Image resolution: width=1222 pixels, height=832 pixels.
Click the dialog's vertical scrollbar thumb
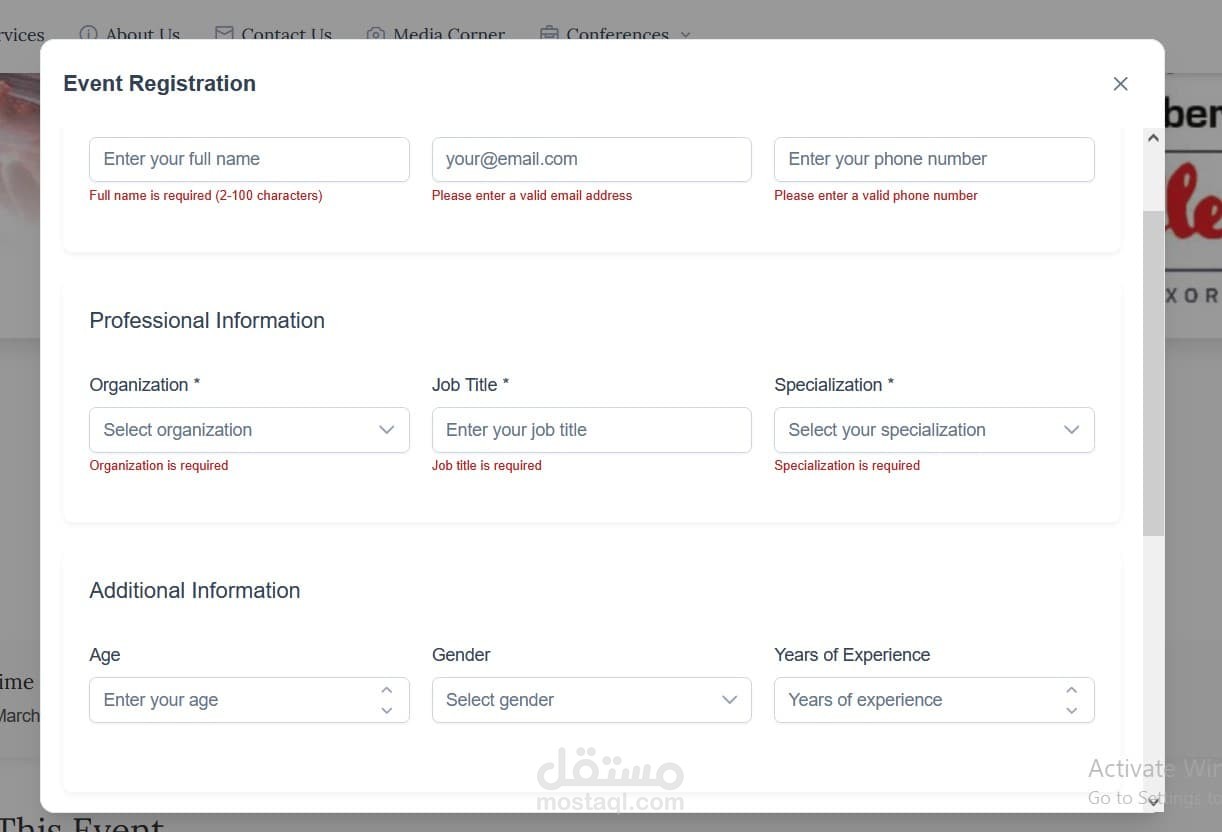click(1153, 370)
